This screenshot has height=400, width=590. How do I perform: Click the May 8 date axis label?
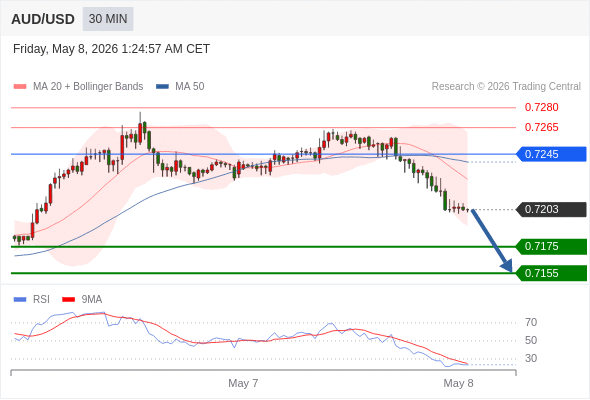[458, 383]
